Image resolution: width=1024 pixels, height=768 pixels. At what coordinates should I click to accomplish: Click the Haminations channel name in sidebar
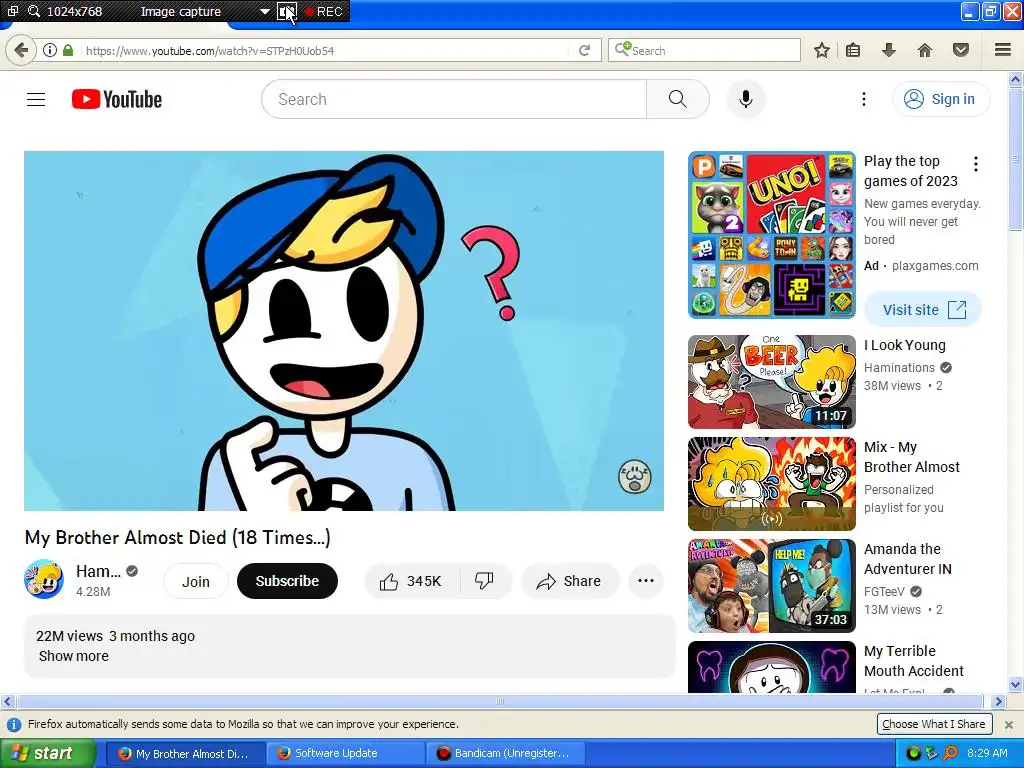(x=899, y=368)
